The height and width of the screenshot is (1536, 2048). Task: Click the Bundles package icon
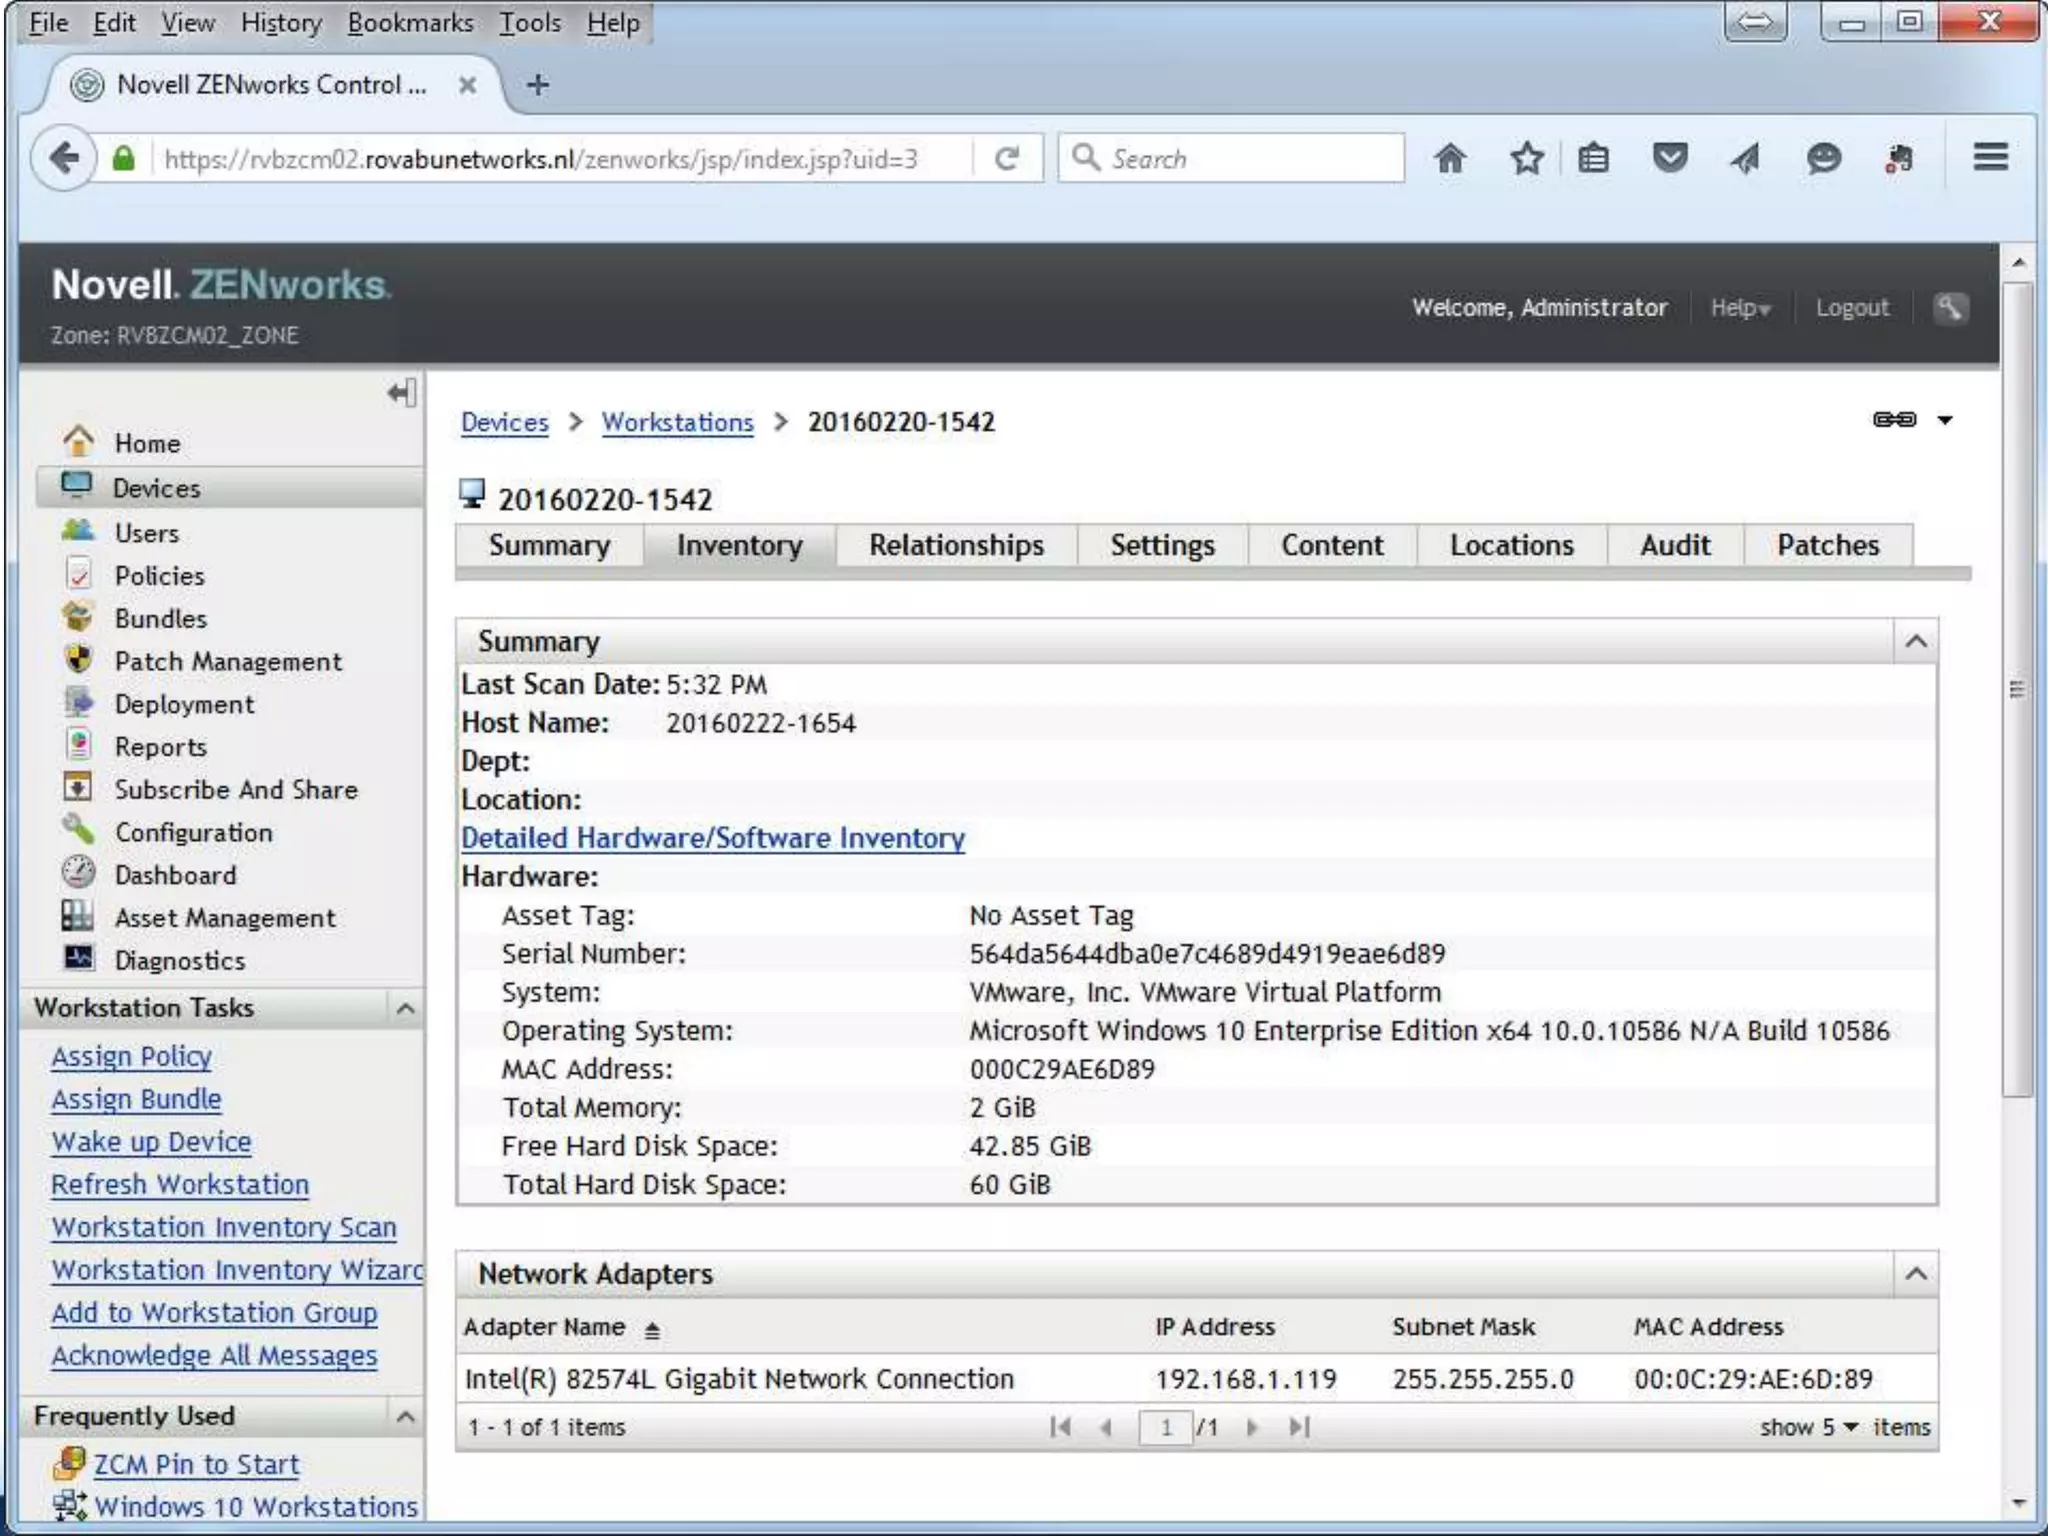78,617
